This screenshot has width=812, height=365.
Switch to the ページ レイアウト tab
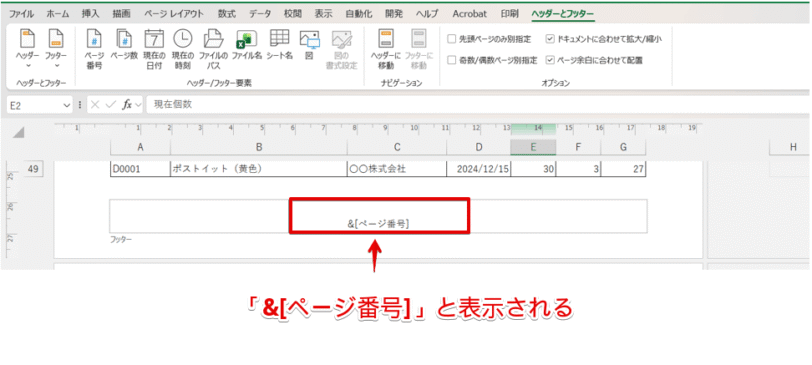coord(174,14)
